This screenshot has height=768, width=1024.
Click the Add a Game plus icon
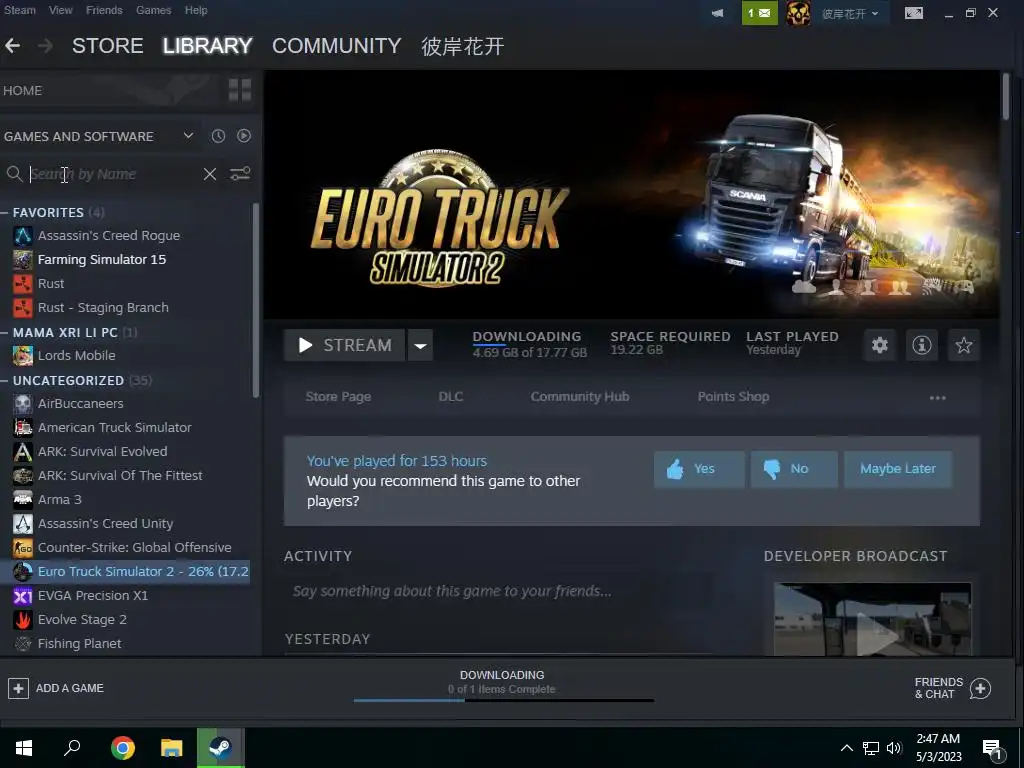pos(18,688)
